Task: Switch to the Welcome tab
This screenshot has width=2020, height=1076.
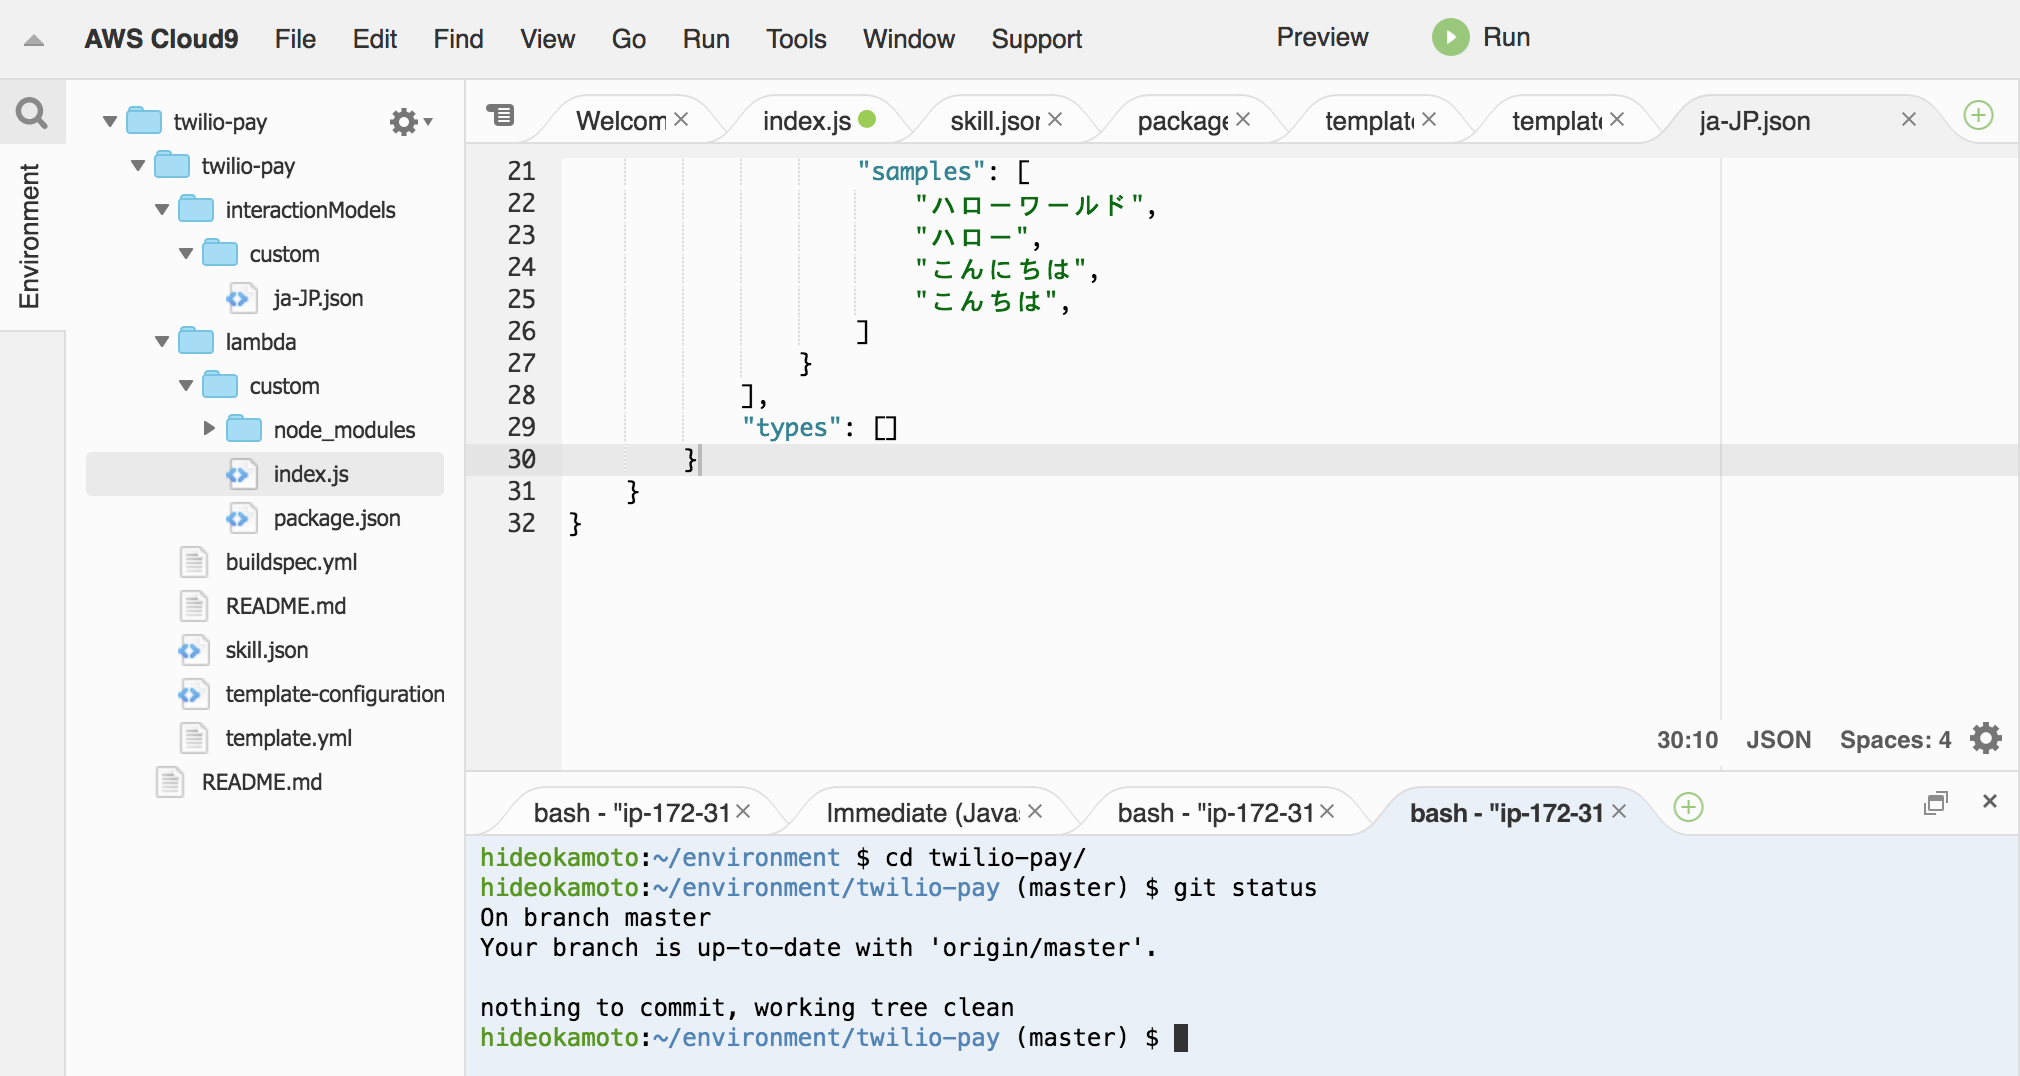Action: [620, 121]
